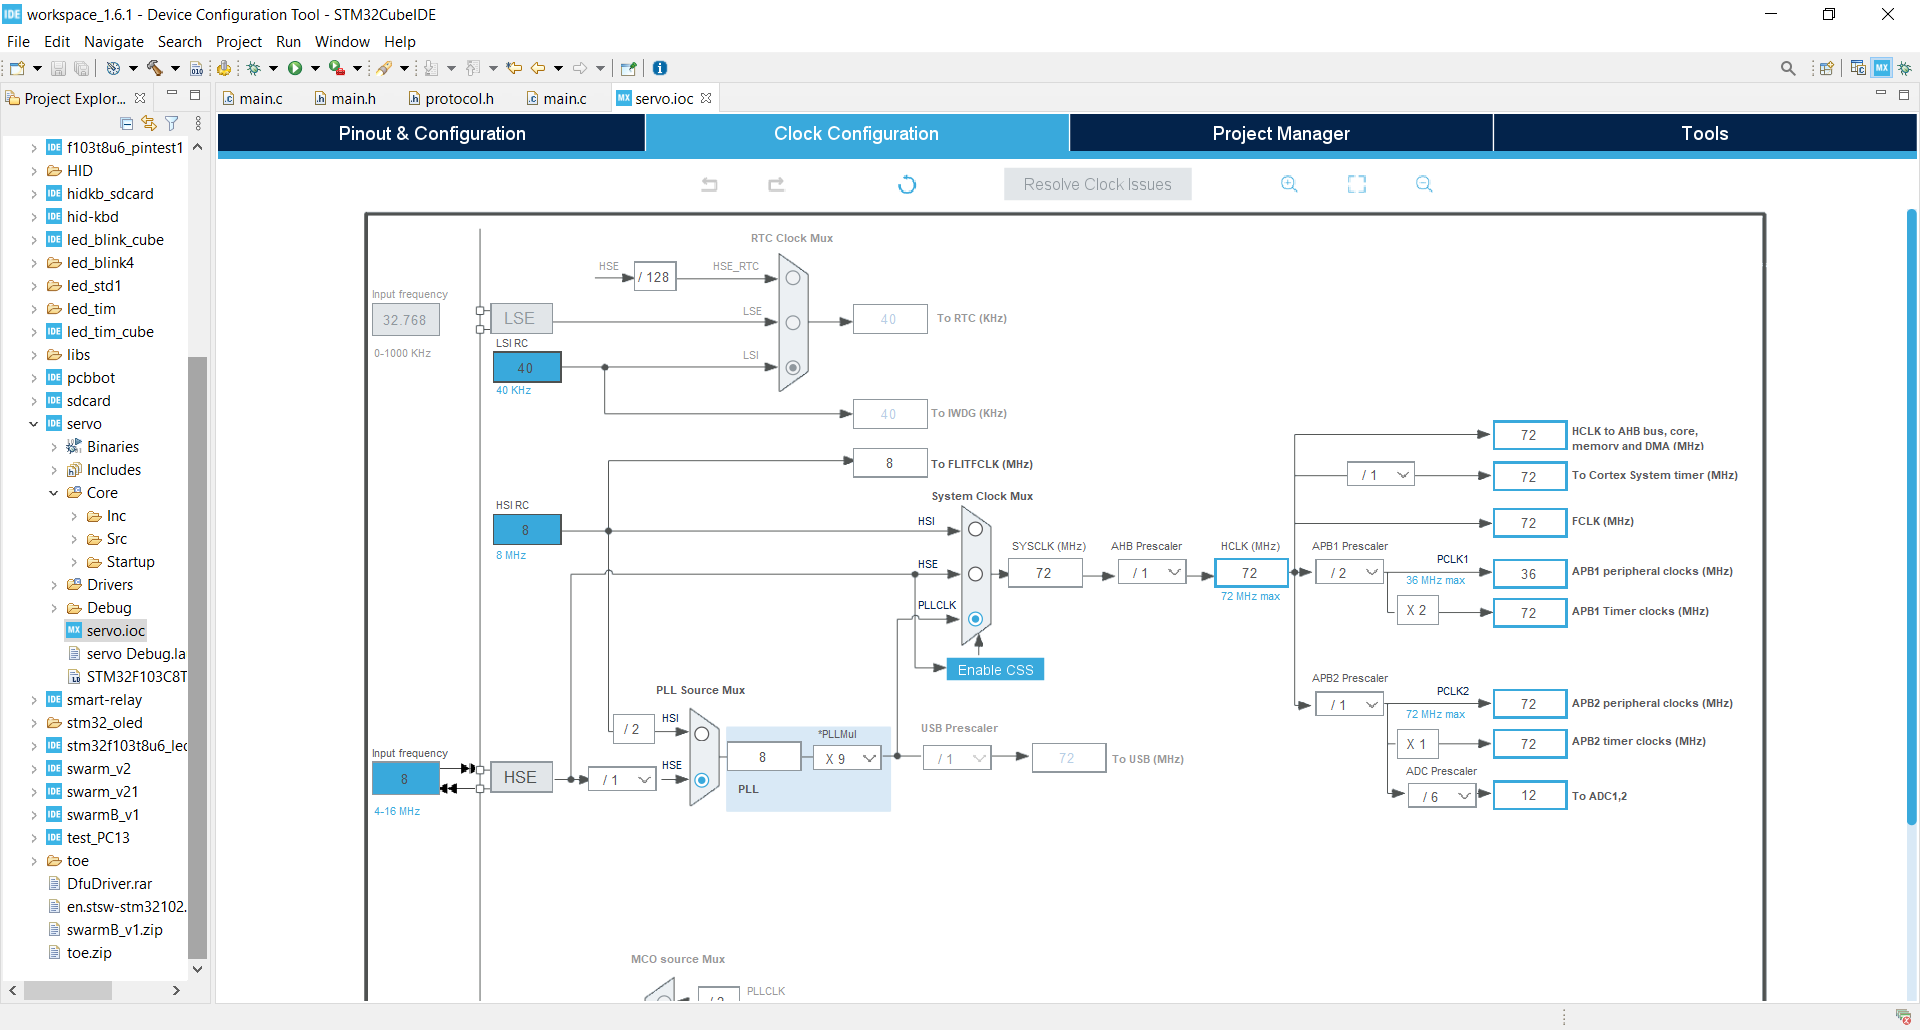Open the AHB Prescaler dropdown
Image resolution: width=1920 pixels, height=1030 pixels.
[1152, 573]
